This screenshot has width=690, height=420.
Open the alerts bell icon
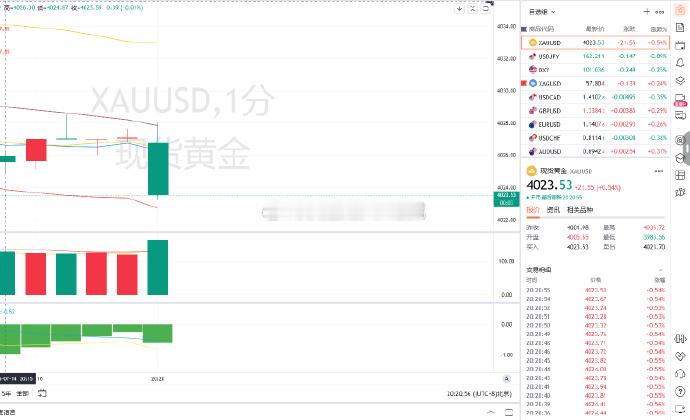[680, 63]
